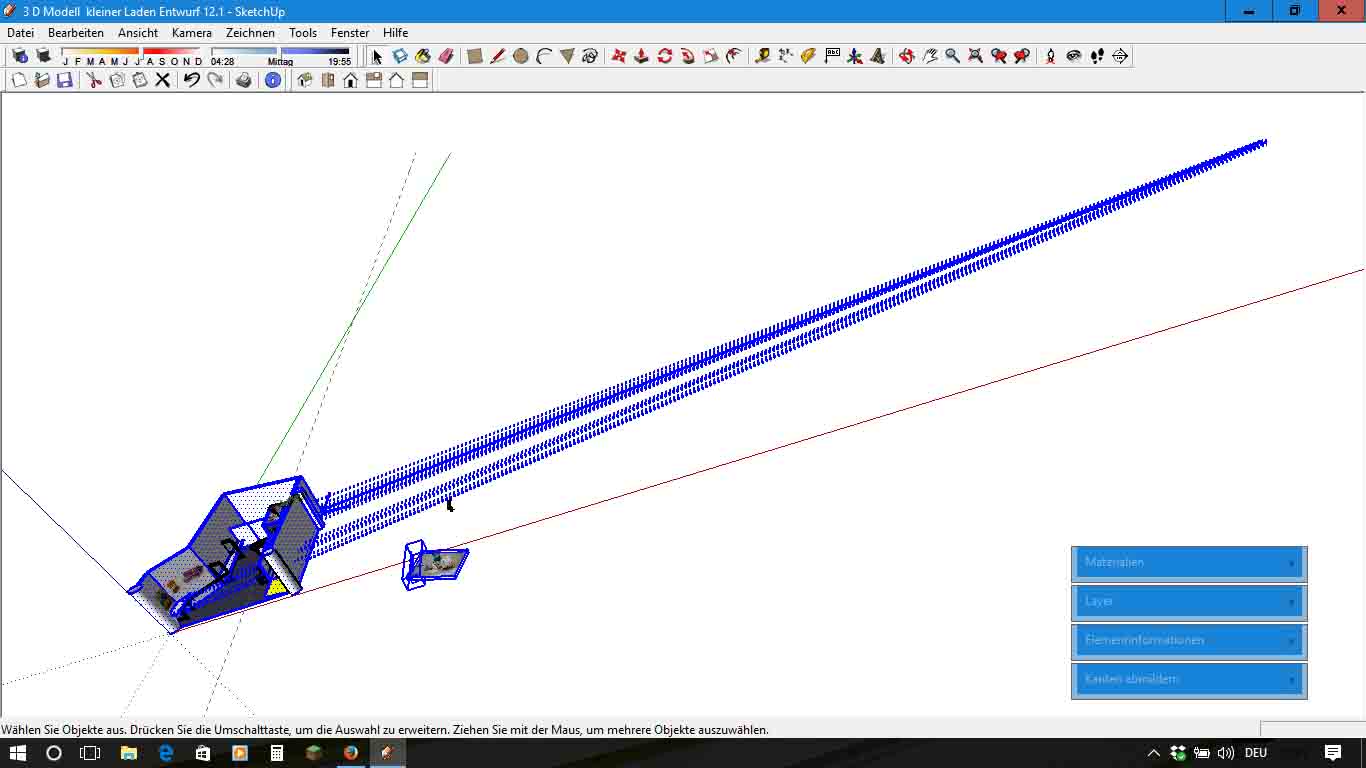The height and width of the screenshot is (768, 1366).
Task: Expand the Layer panel
Action: coord(1189,602)
